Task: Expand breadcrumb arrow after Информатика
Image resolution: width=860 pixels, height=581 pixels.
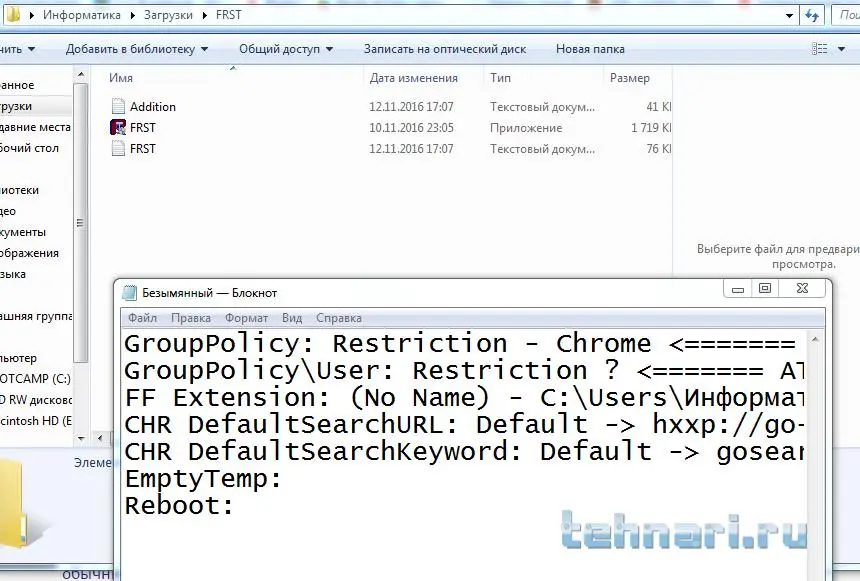Action: (x=132, y=15)
